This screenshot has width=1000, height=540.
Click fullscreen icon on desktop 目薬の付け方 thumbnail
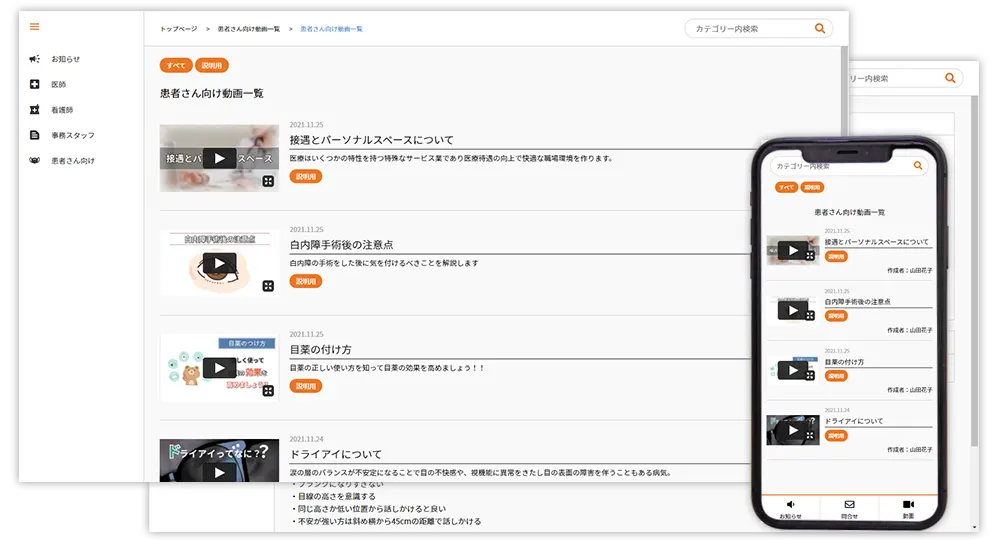[268, 391]
